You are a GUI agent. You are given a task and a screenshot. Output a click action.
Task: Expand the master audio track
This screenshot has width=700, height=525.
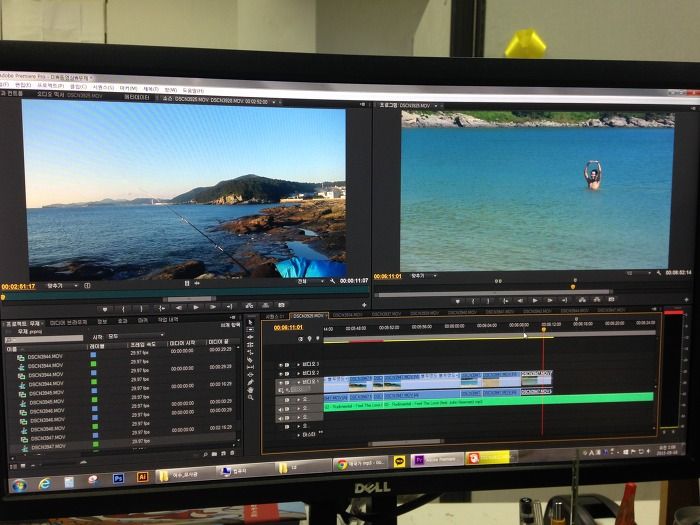298,434
